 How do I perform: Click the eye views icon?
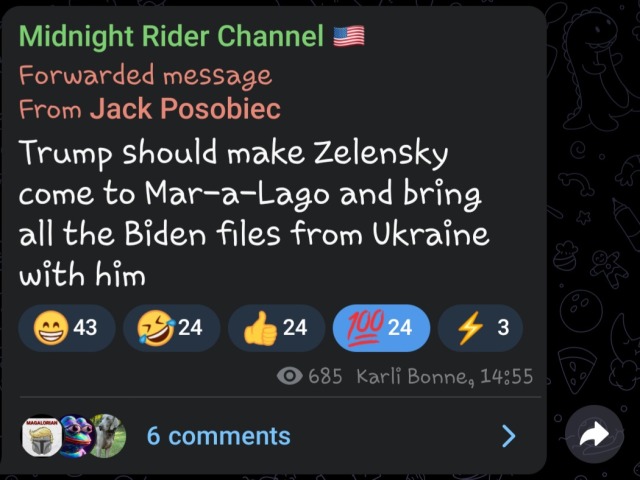tap(289, 376)
